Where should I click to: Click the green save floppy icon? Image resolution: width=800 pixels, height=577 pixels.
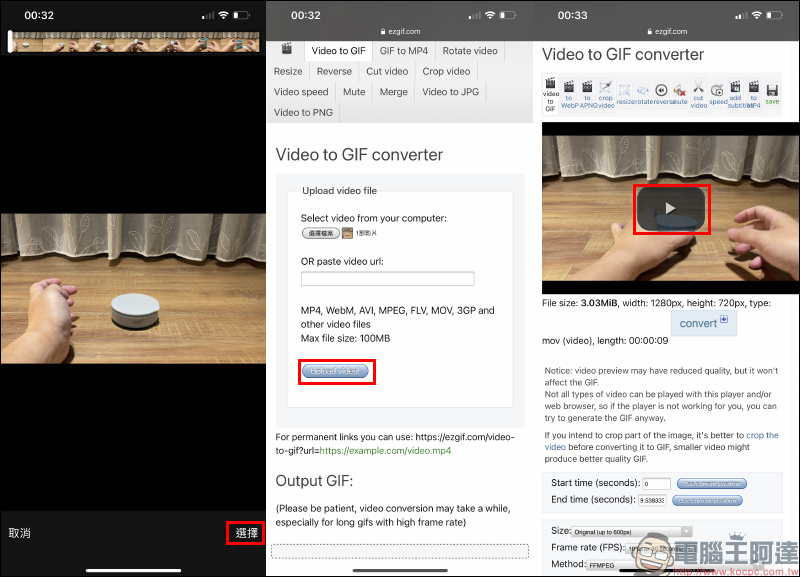pyautogui.click(x=772, y=94)
